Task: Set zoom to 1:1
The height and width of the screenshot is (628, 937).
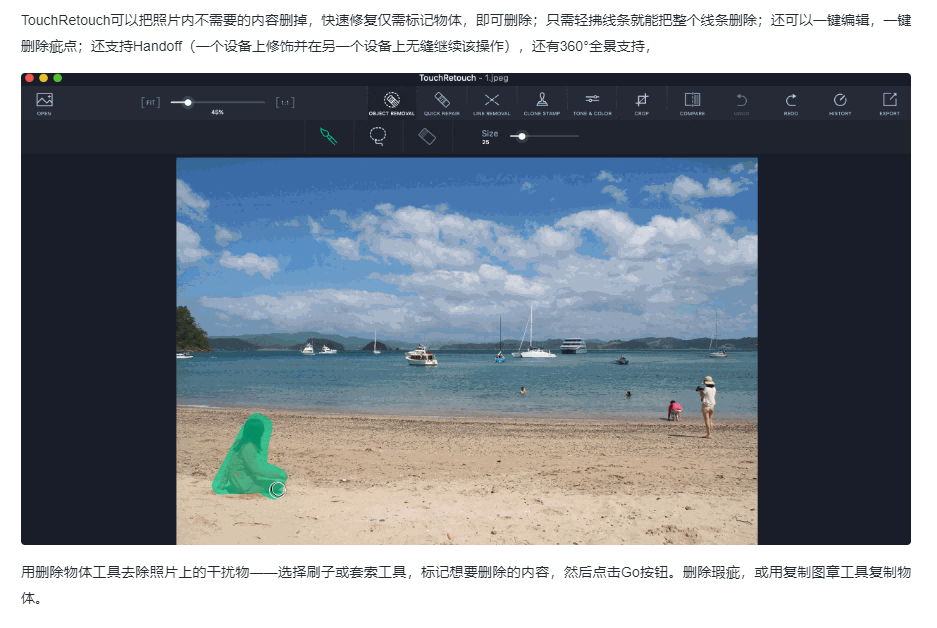Action: point(285,102)
